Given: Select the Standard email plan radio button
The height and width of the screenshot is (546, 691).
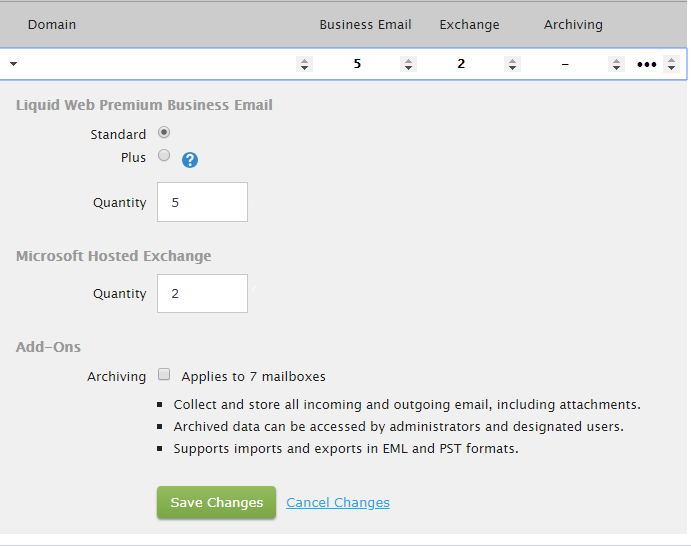Looking at the screenshot, I should [164, 132].
